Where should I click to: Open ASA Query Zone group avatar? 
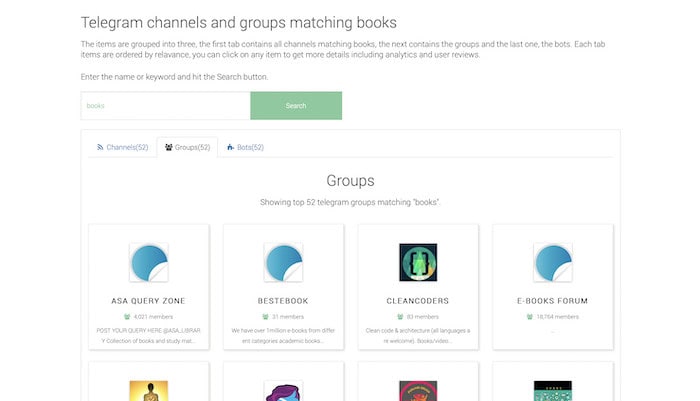tap(149, 263)
